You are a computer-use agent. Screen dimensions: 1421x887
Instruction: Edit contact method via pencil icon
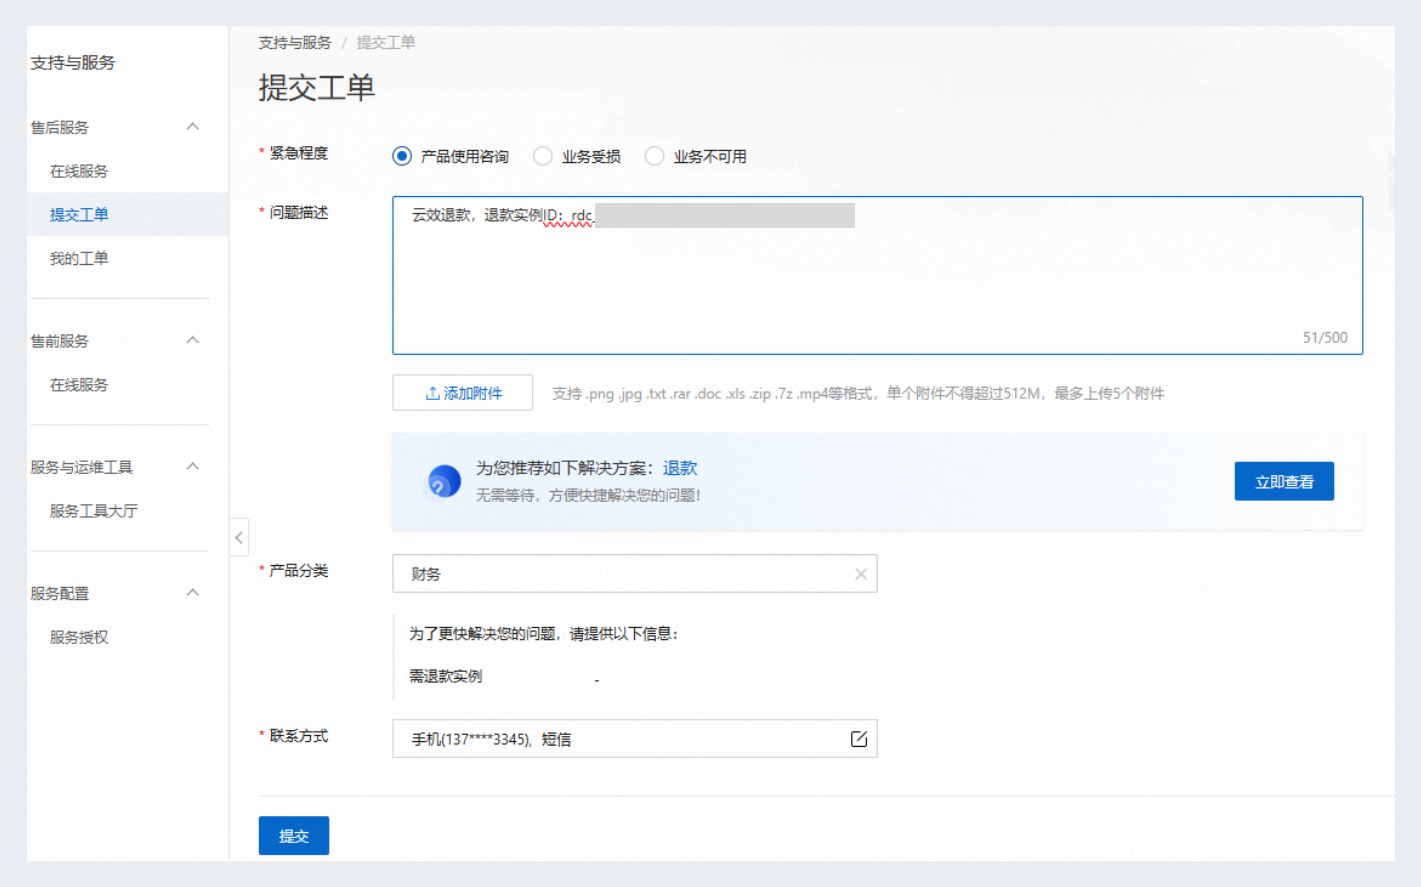click(x=859, y=739)
